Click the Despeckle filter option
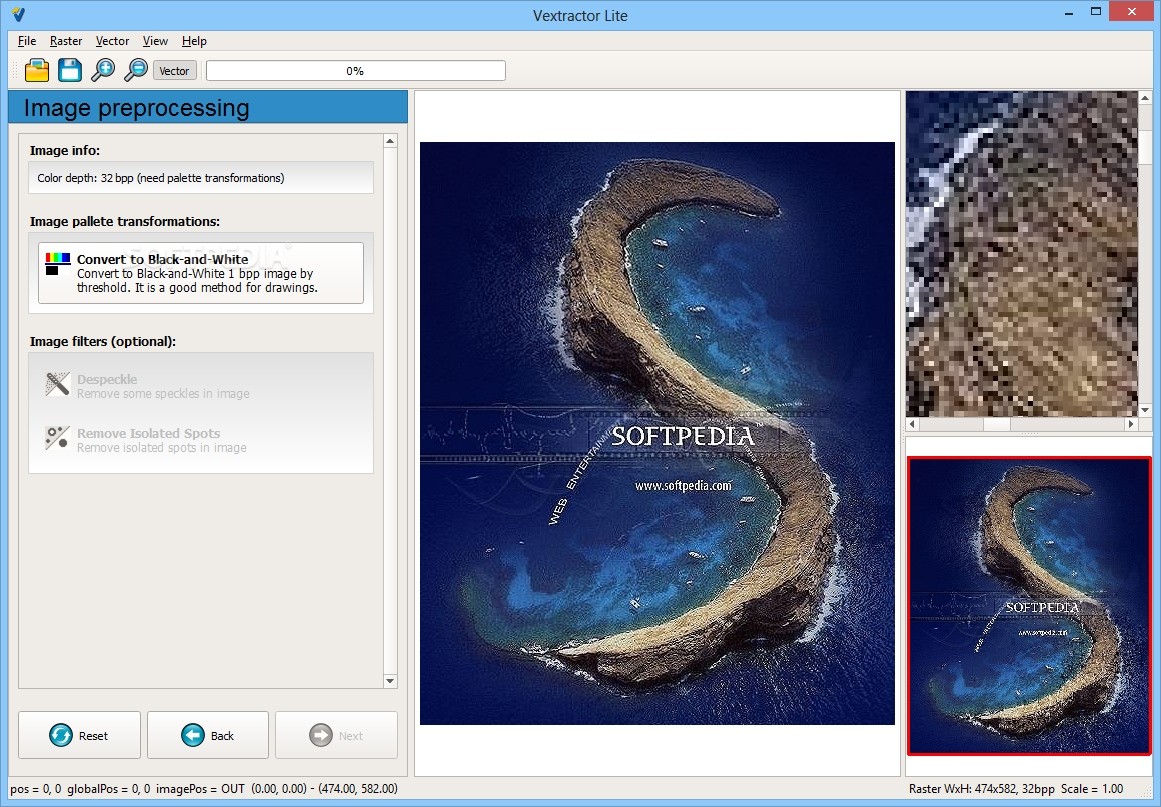 click(x=201, y=386)
